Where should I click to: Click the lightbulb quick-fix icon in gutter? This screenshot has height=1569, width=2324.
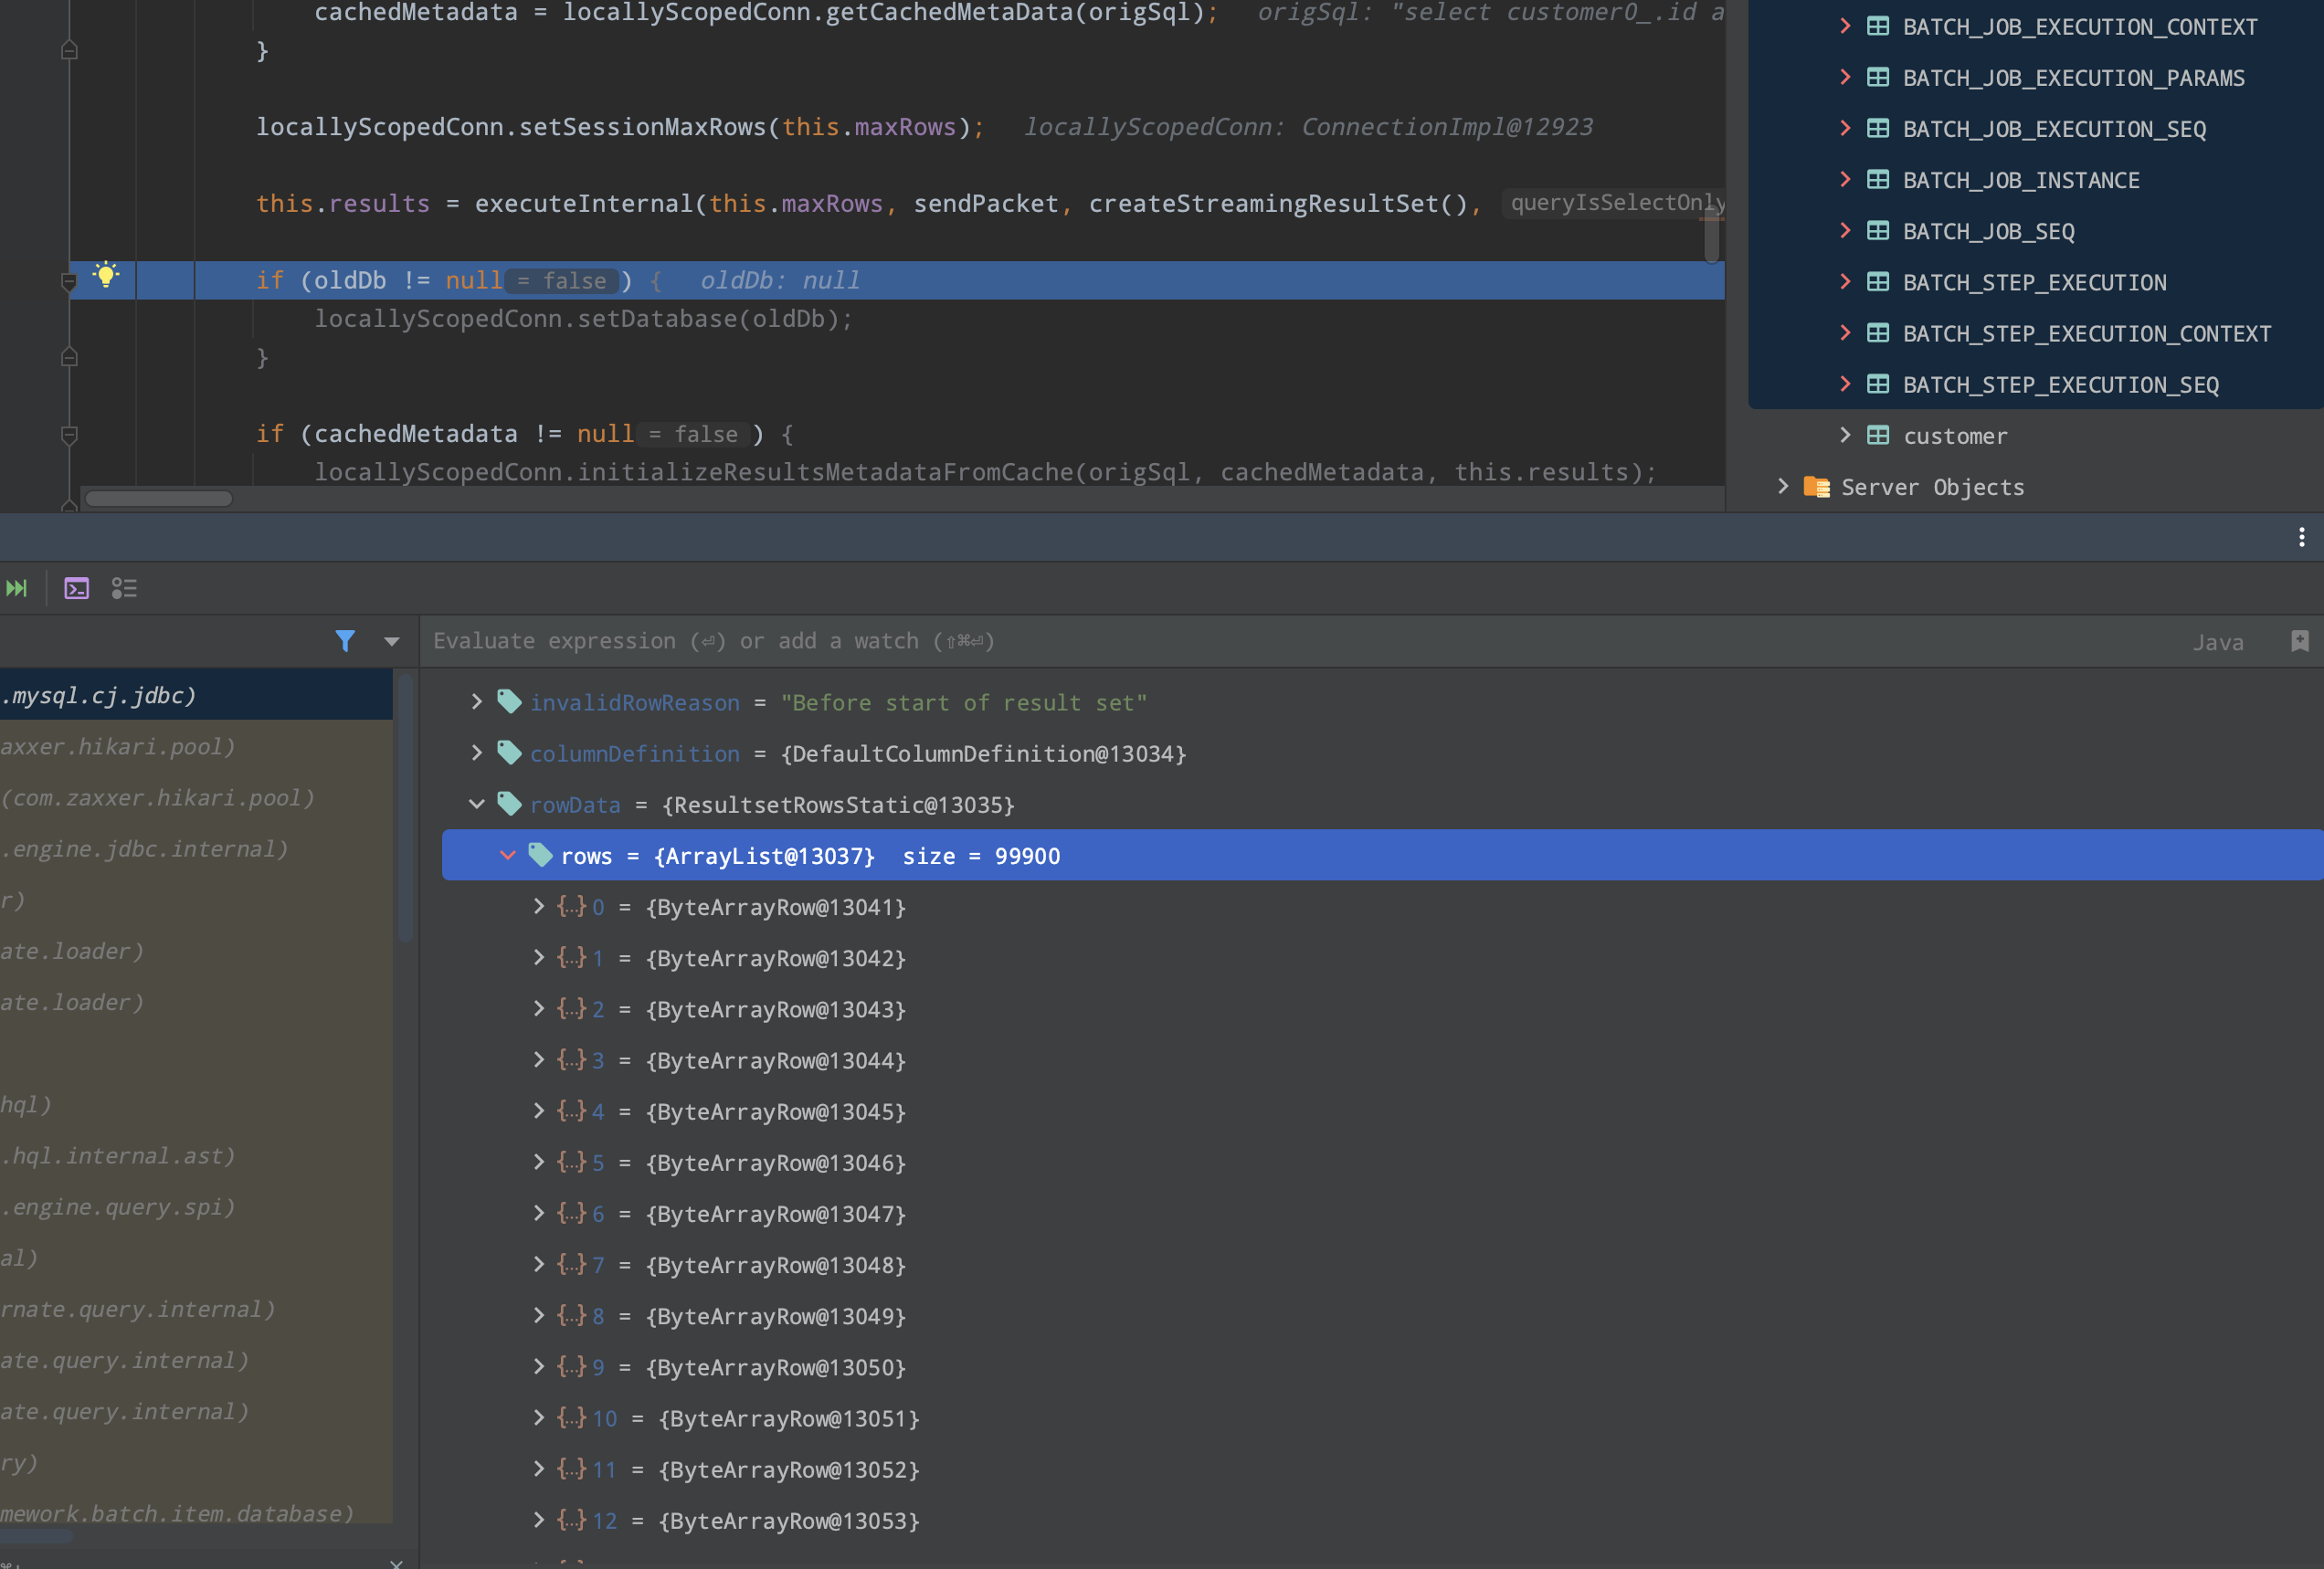[106, 275]
